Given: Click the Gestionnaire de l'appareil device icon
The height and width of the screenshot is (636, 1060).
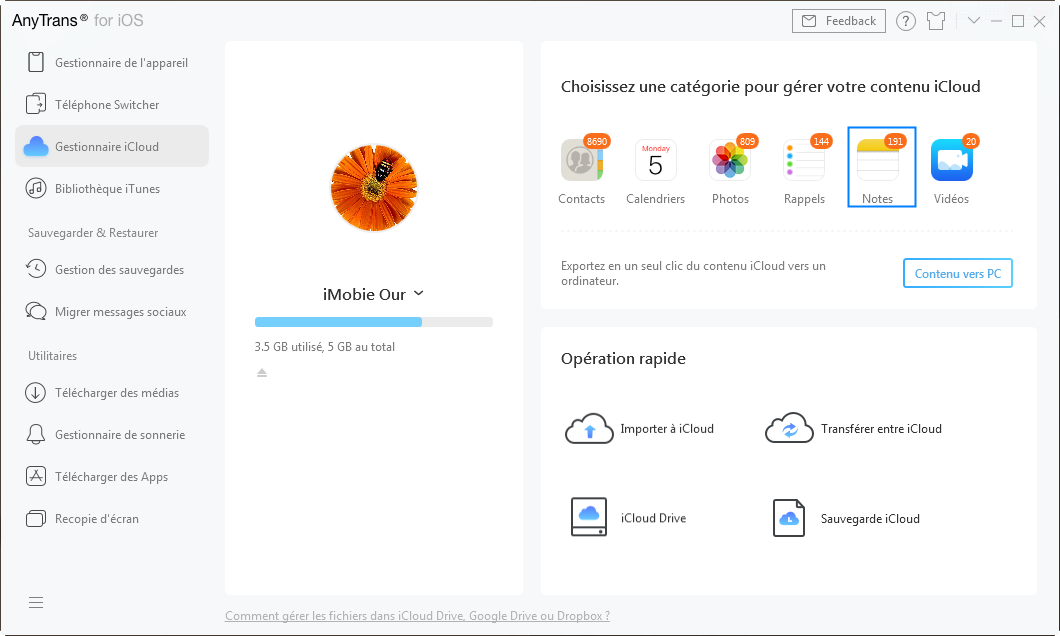Looking at the screenshot, I should coord(36,62).
